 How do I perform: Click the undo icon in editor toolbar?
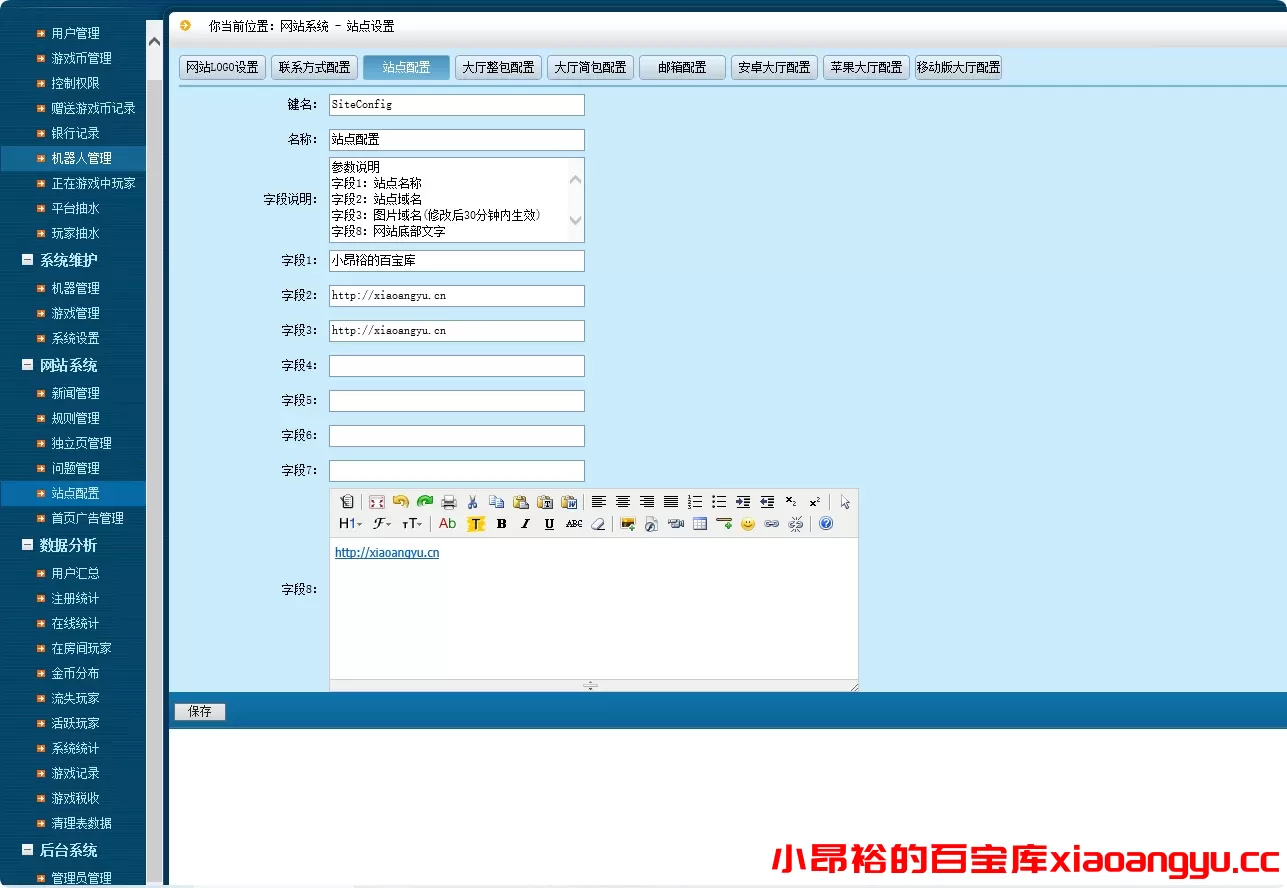[x=400, y=502]
